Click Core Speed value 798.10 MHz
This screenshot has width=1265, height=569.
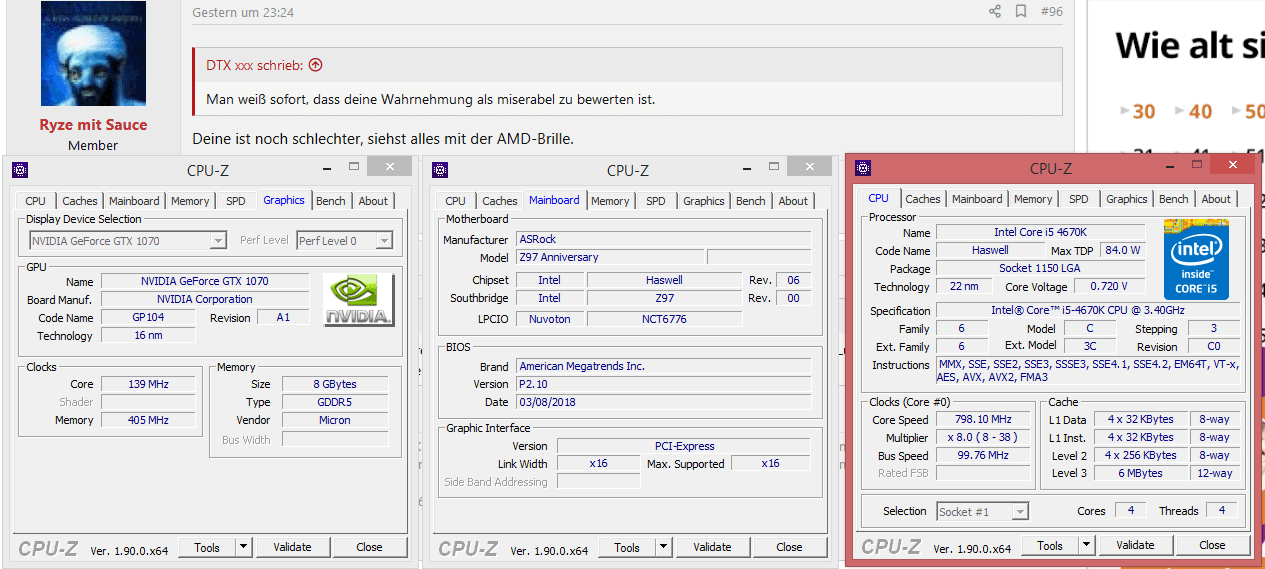984,419
